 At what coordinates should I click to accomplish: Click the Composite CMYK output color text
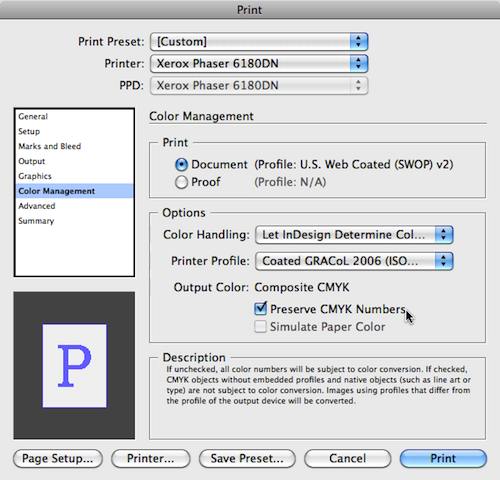(x=302, y=287)
